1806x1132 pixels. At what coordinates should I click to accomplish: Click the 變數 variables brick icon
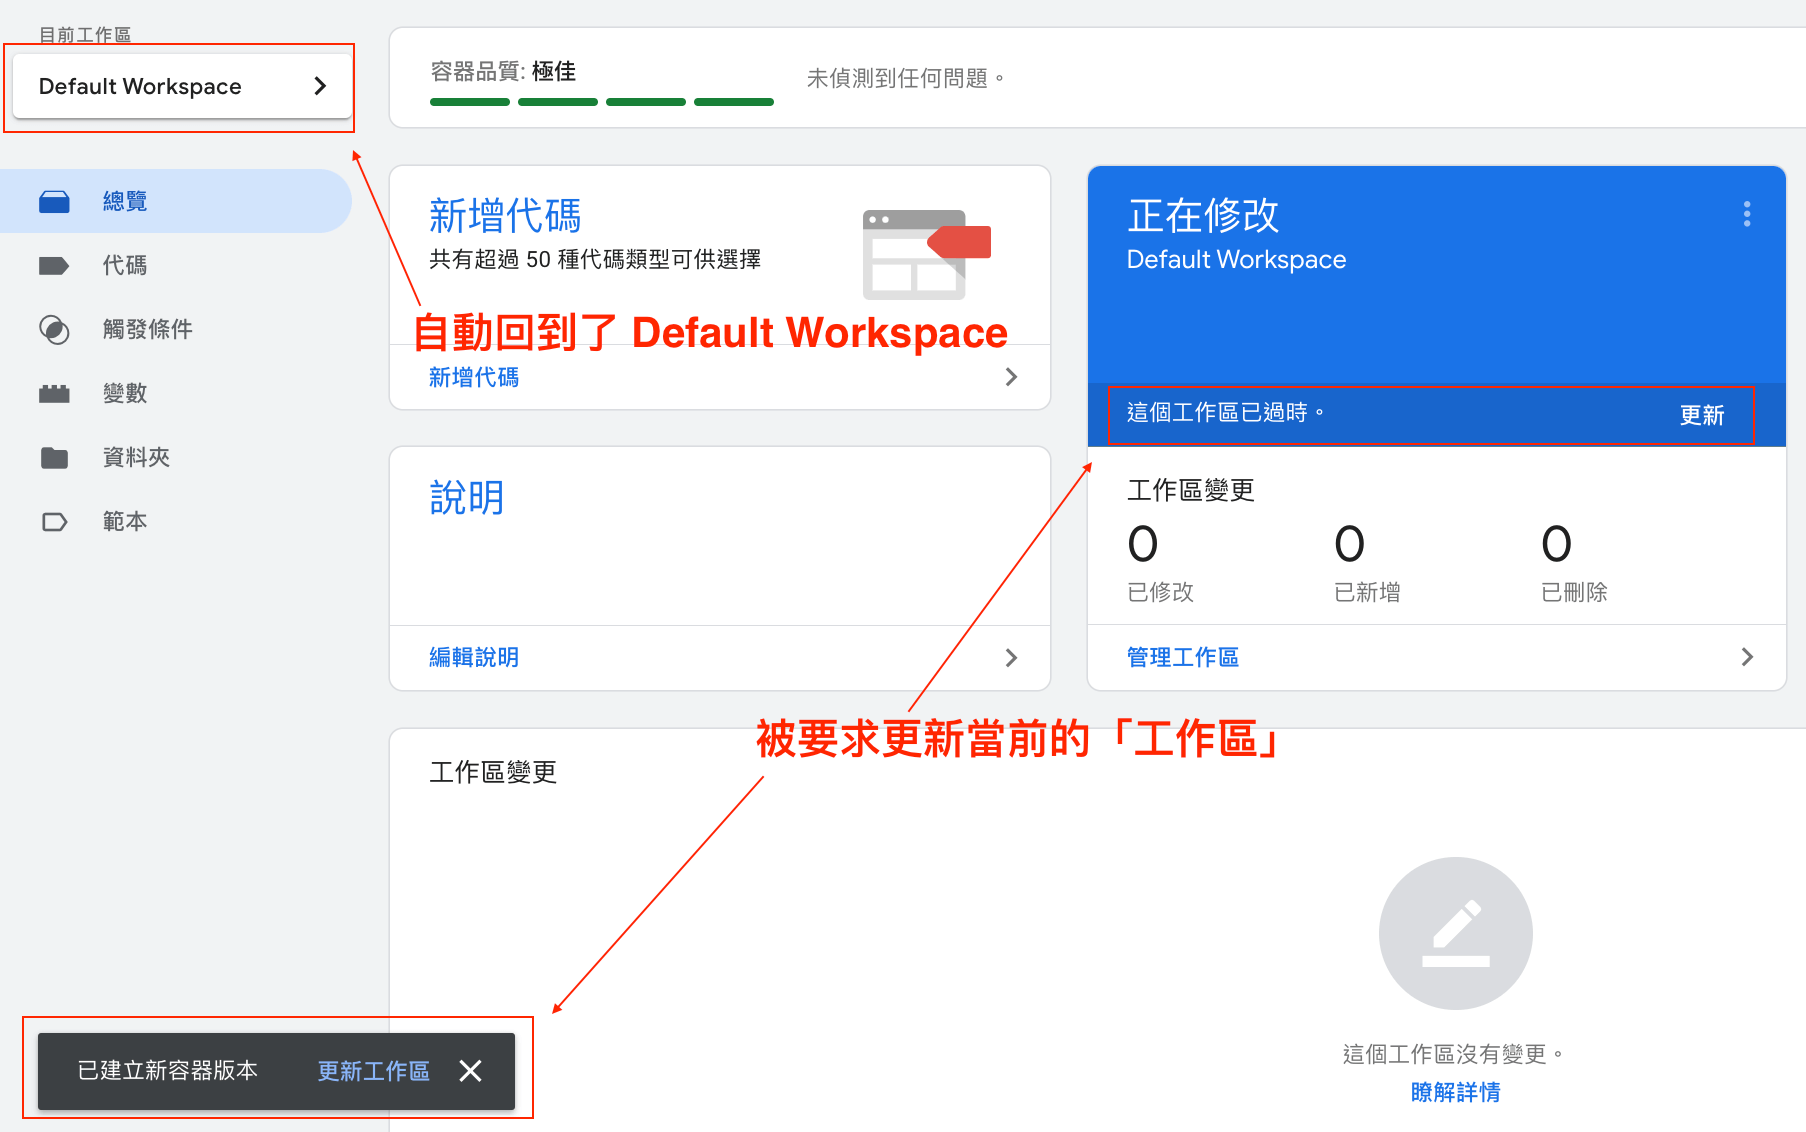(x=54, y=394)
